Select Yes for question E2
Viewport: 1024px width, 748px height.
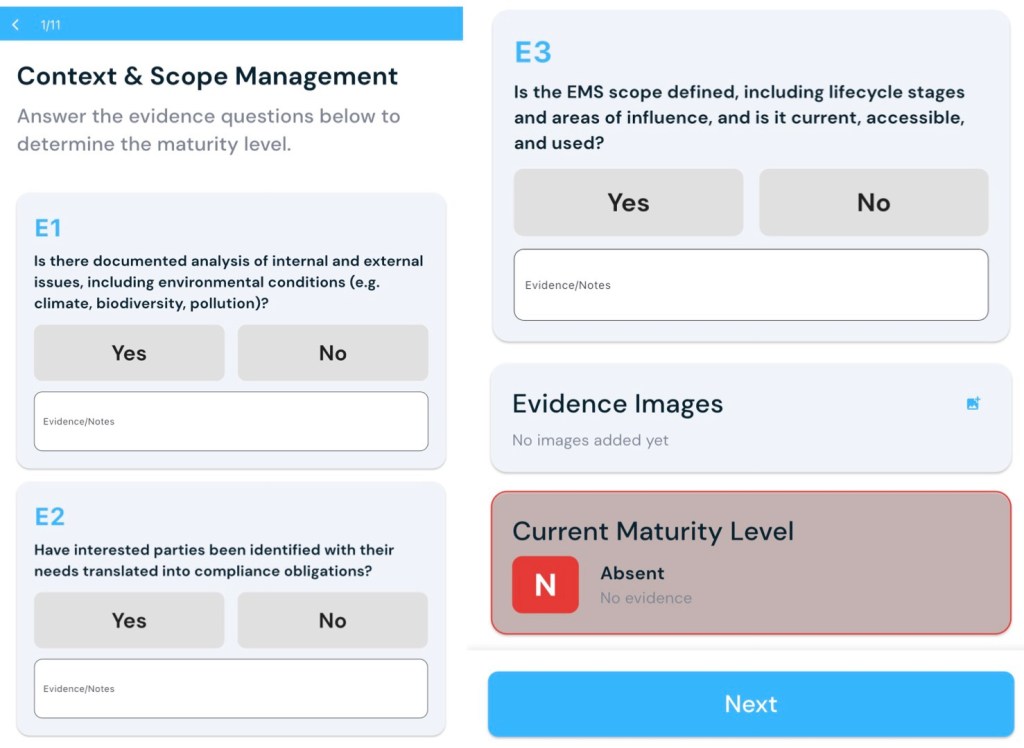129,620
